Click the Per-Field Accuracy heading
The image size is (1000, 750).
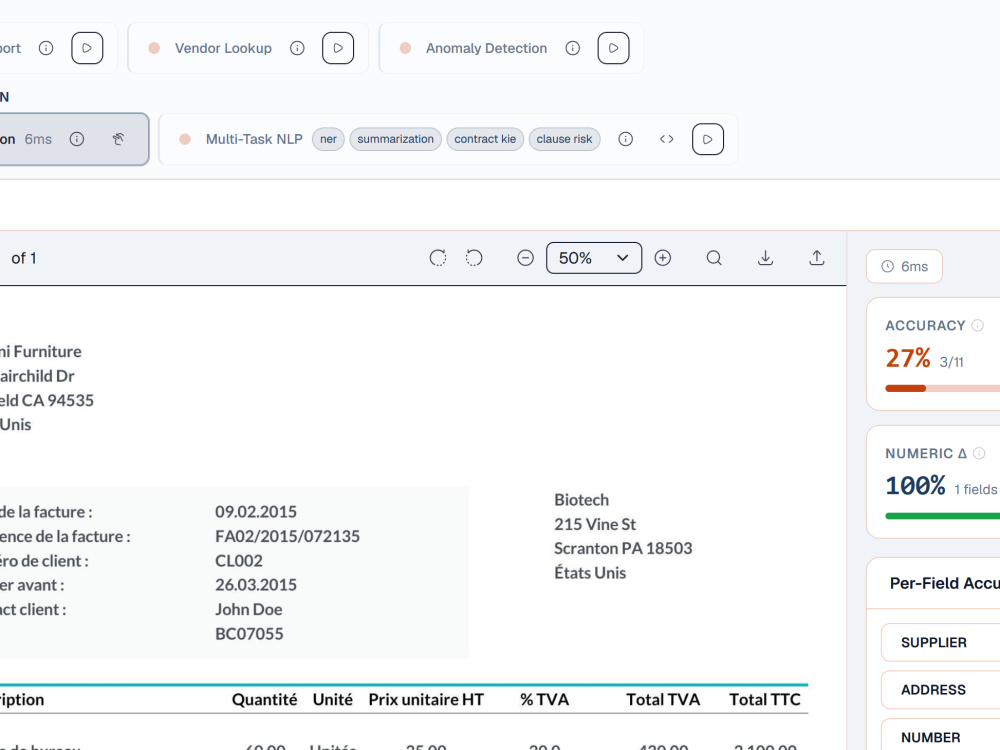point(945,583)
